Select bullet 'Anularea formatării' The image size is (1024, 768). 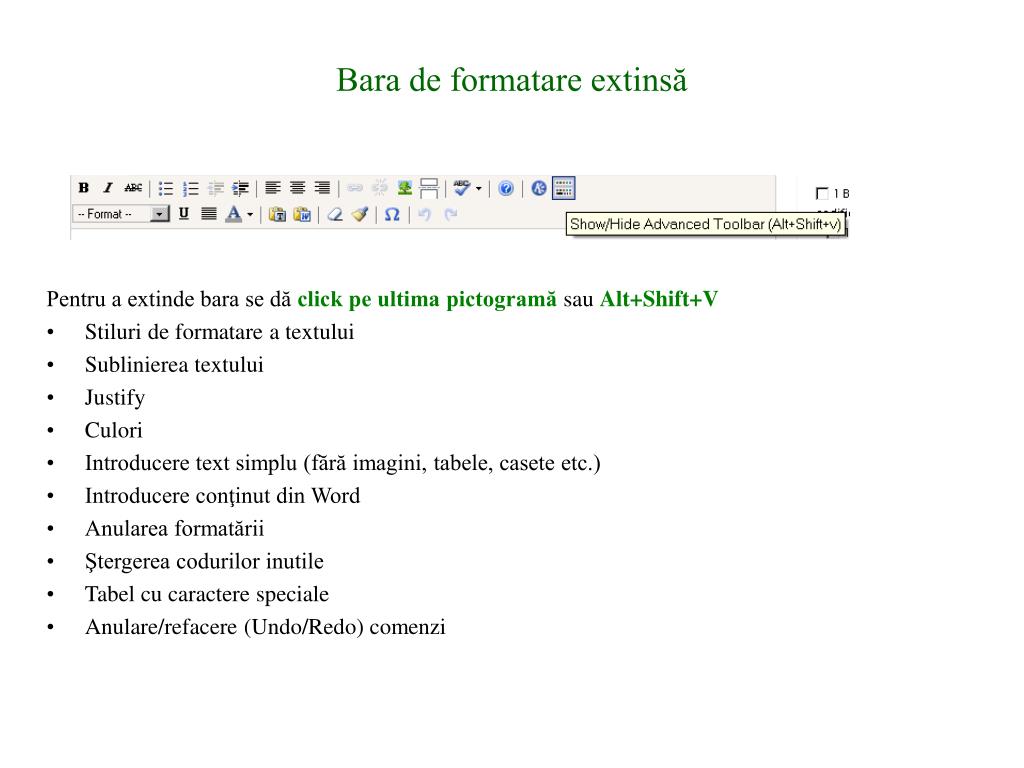click(174, 529)
